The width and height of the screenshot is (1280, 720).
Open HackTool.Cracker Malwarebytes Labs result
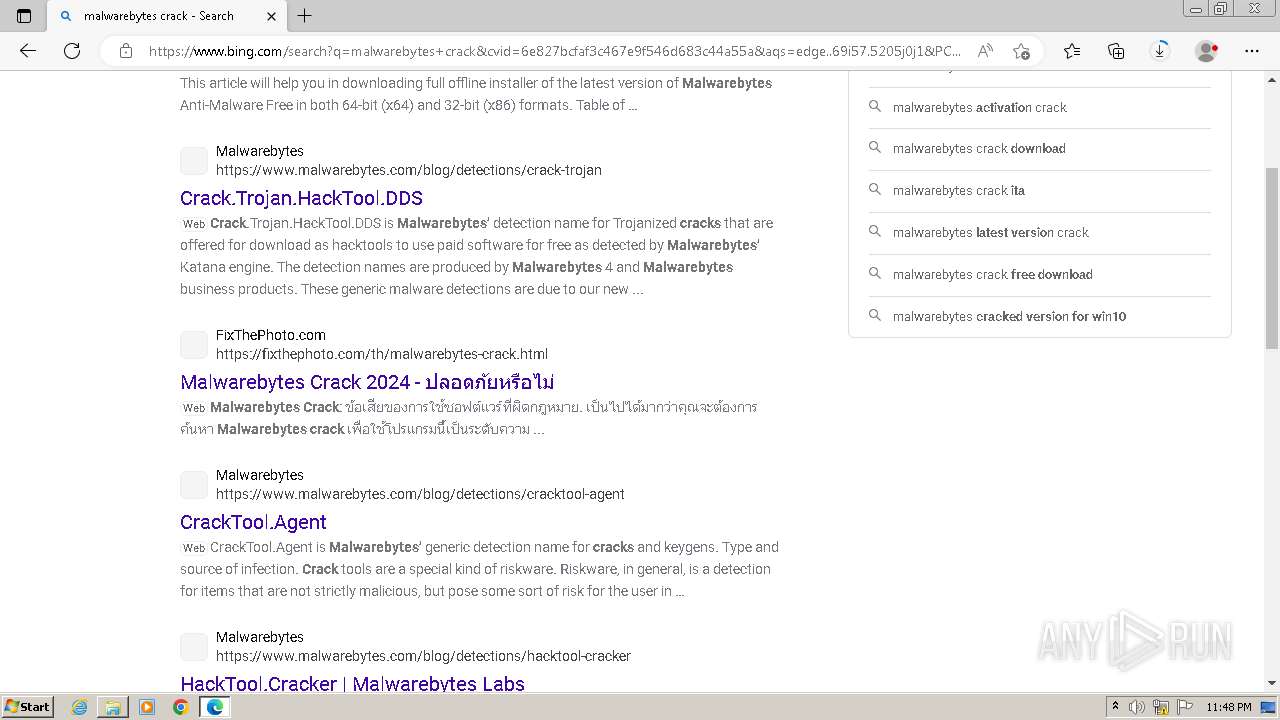[x=352, y=684]
